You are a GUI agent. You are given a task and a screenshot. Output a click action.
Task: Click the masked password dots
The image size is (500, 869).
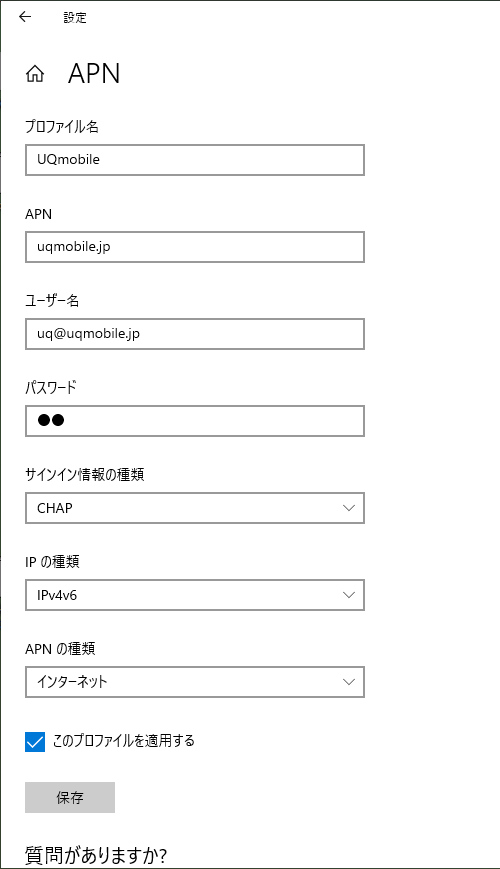coord(51,421)
